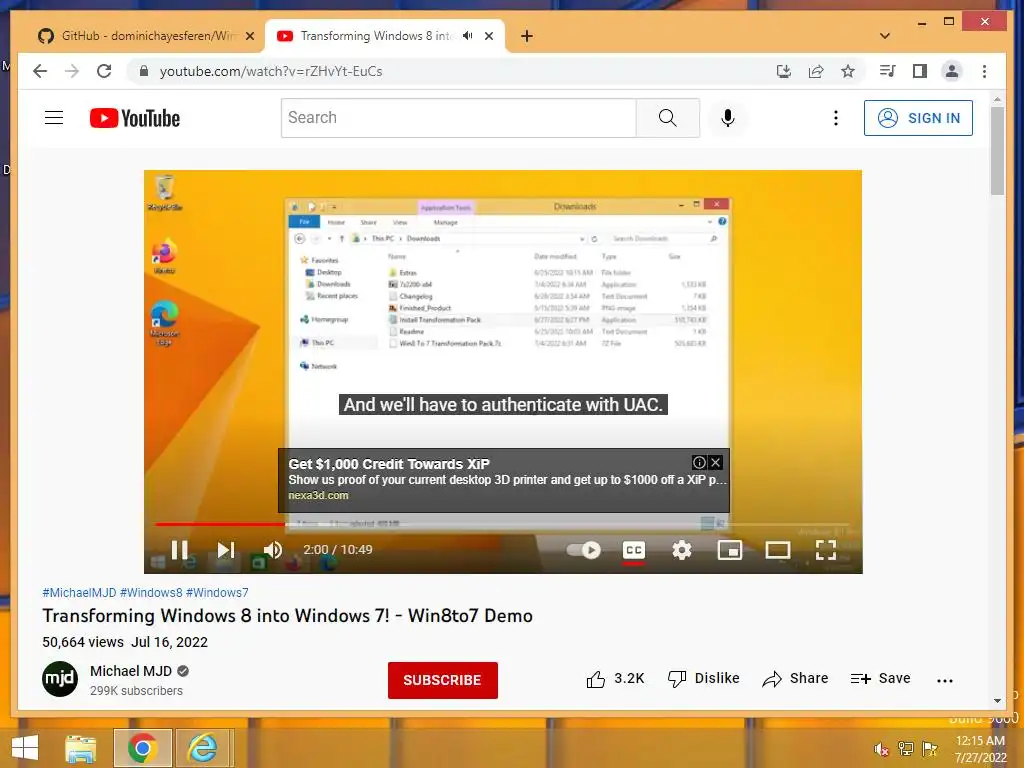Screen dimensions: 1024x768
Task: Enable theater mode
Action: (778, 550)
